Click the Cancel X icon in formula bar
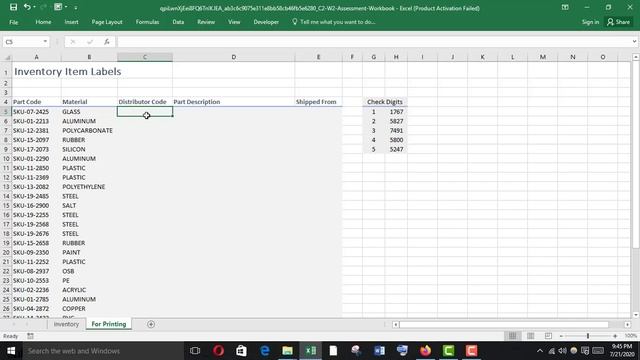The width and height of the screenshot is (640, 360). (x=73, y=42)
